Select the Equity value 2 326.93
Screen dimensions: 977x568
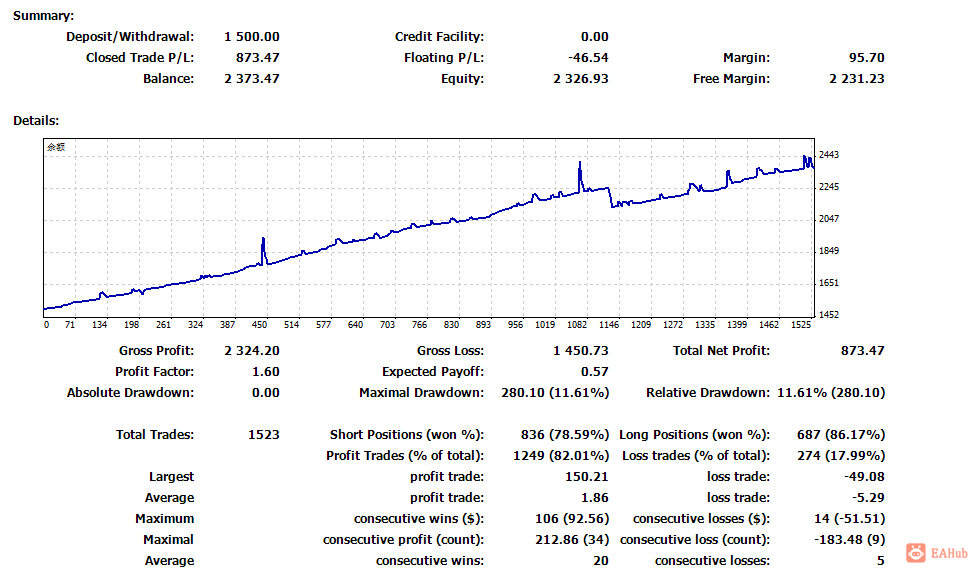581,79
